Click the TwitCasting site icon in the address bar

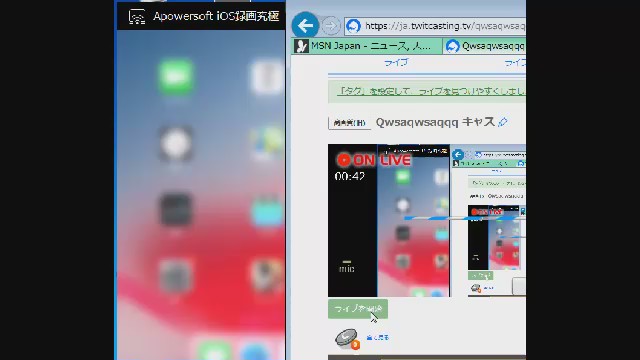click(353, 26)
